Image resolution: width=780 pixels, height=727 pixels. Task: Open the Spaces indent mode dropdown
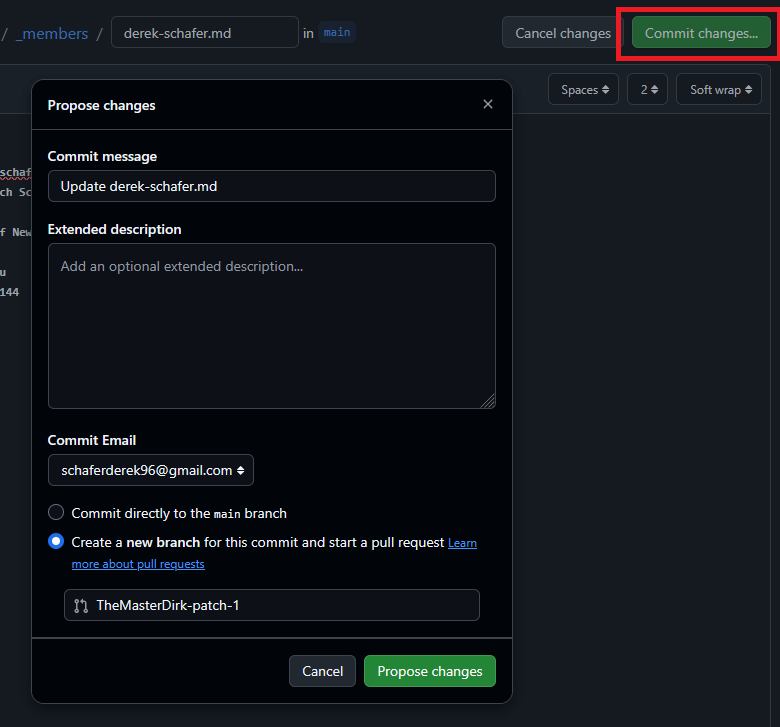583,90
